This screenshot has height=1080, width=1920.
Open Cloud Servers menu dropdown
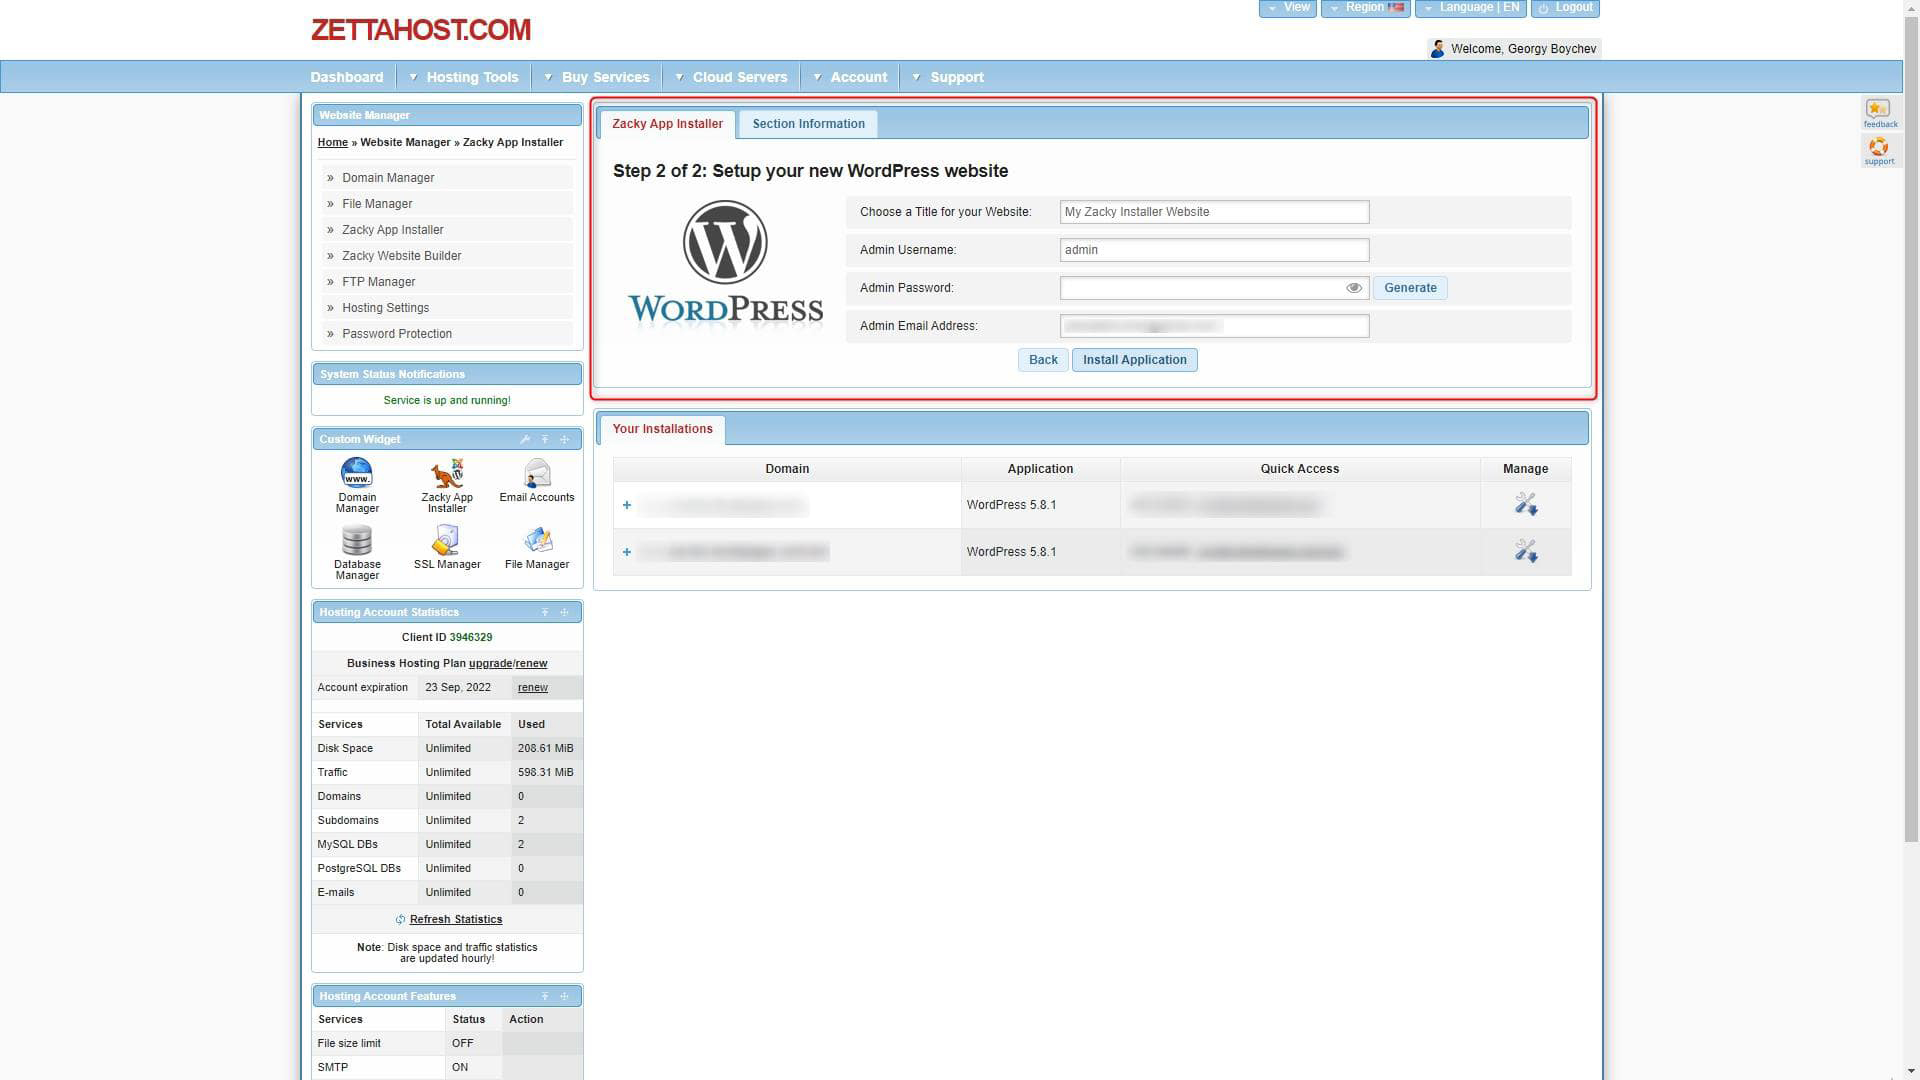[731, 77]
